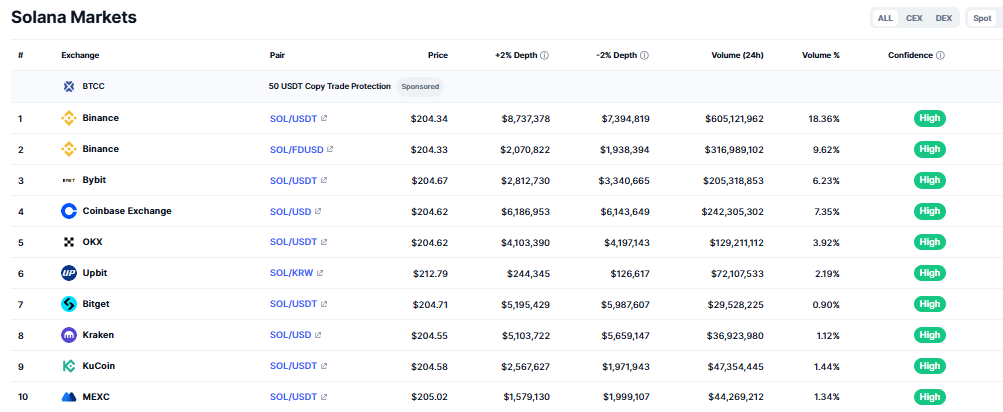Click the Confidence info icon
The image size is (1003, 412).
(x=940, y=55)
